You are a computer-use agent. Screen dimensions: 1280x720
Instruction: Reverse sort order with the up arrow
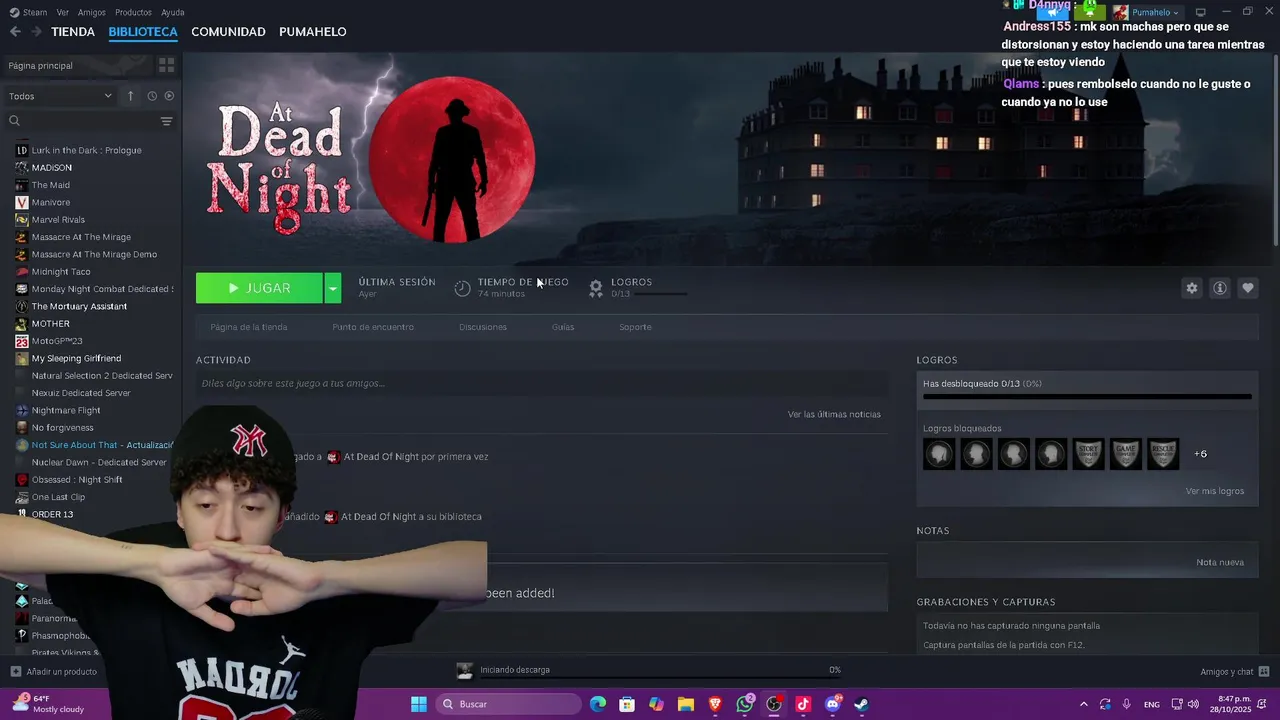tap(130, 96)
